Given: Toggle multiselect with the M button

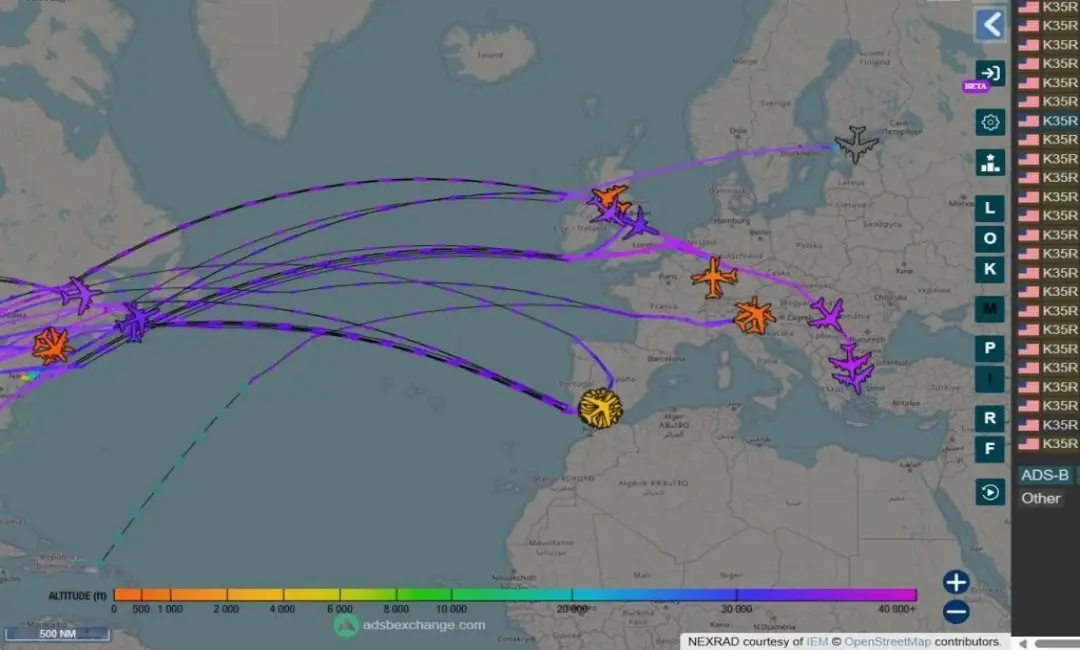Looking at the screenshot, I should click(x=990, y=309).
